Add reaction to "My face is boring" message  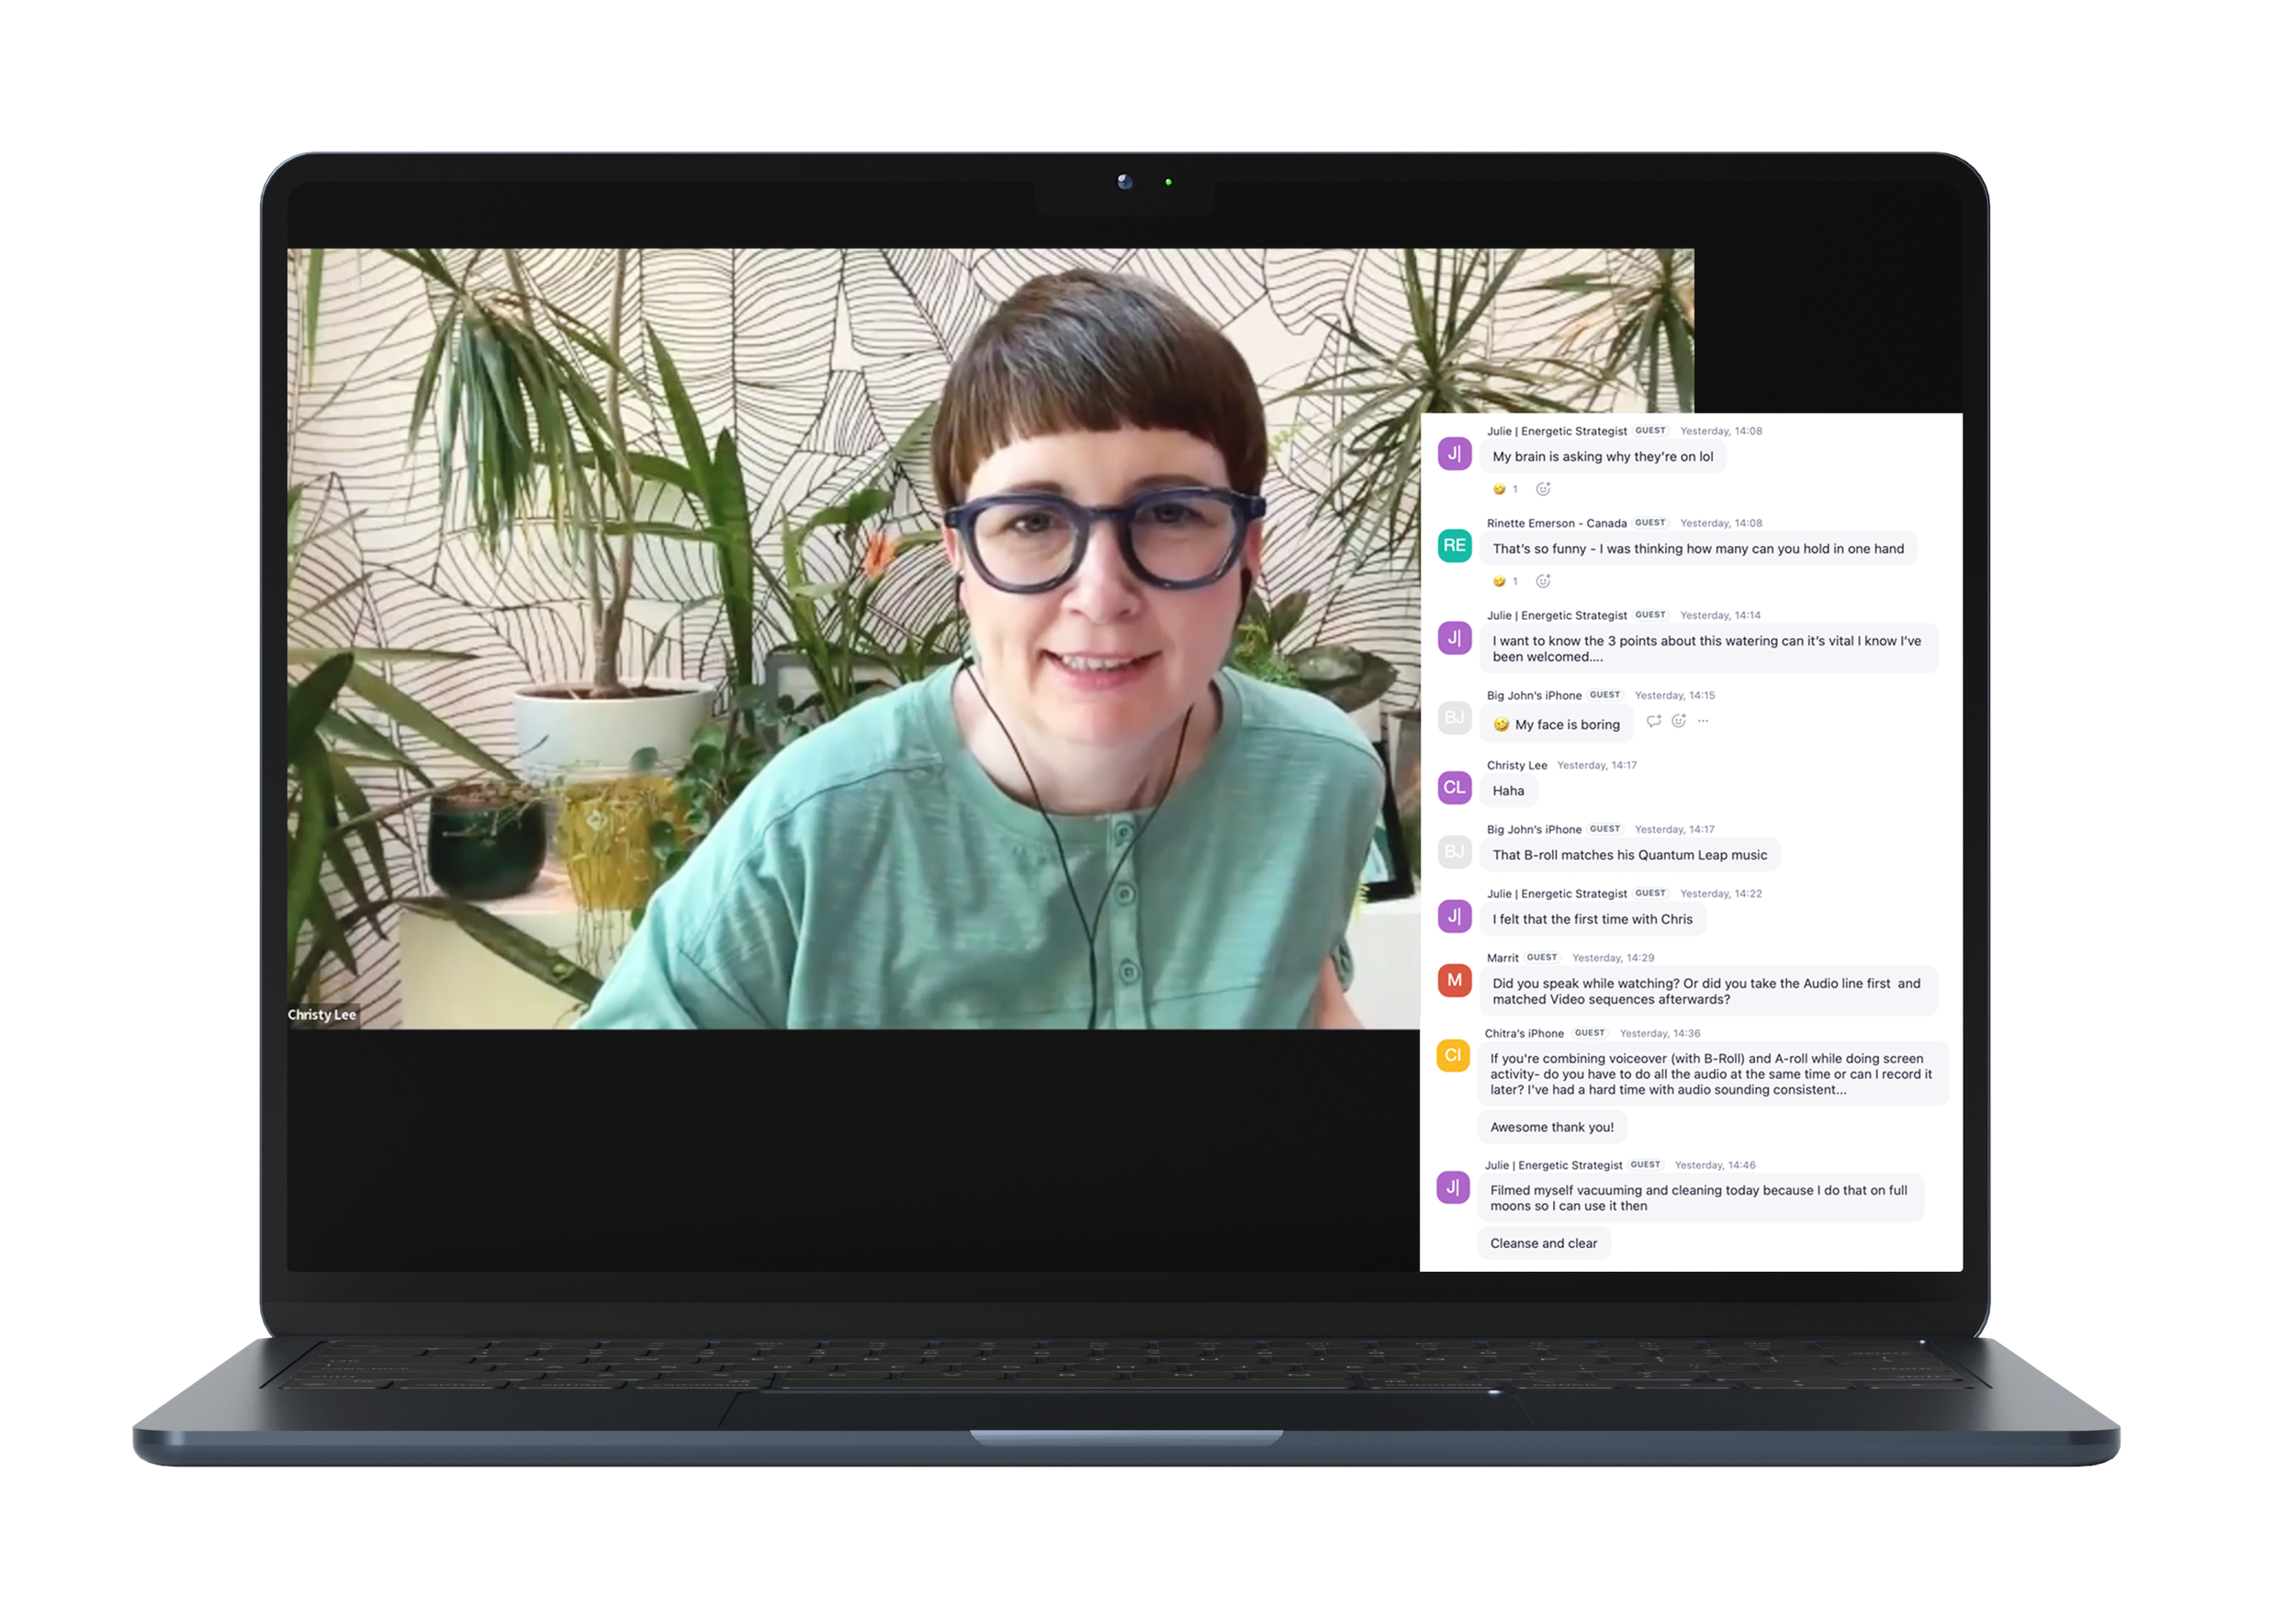(1679, 721)
